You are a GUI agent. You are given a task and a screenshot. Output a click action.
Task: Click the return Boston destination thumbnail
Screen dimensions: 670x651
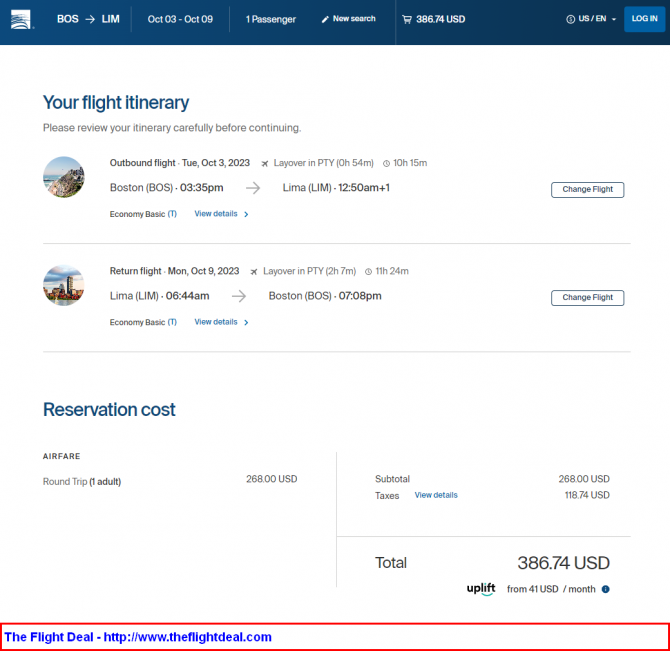(64, 285)
